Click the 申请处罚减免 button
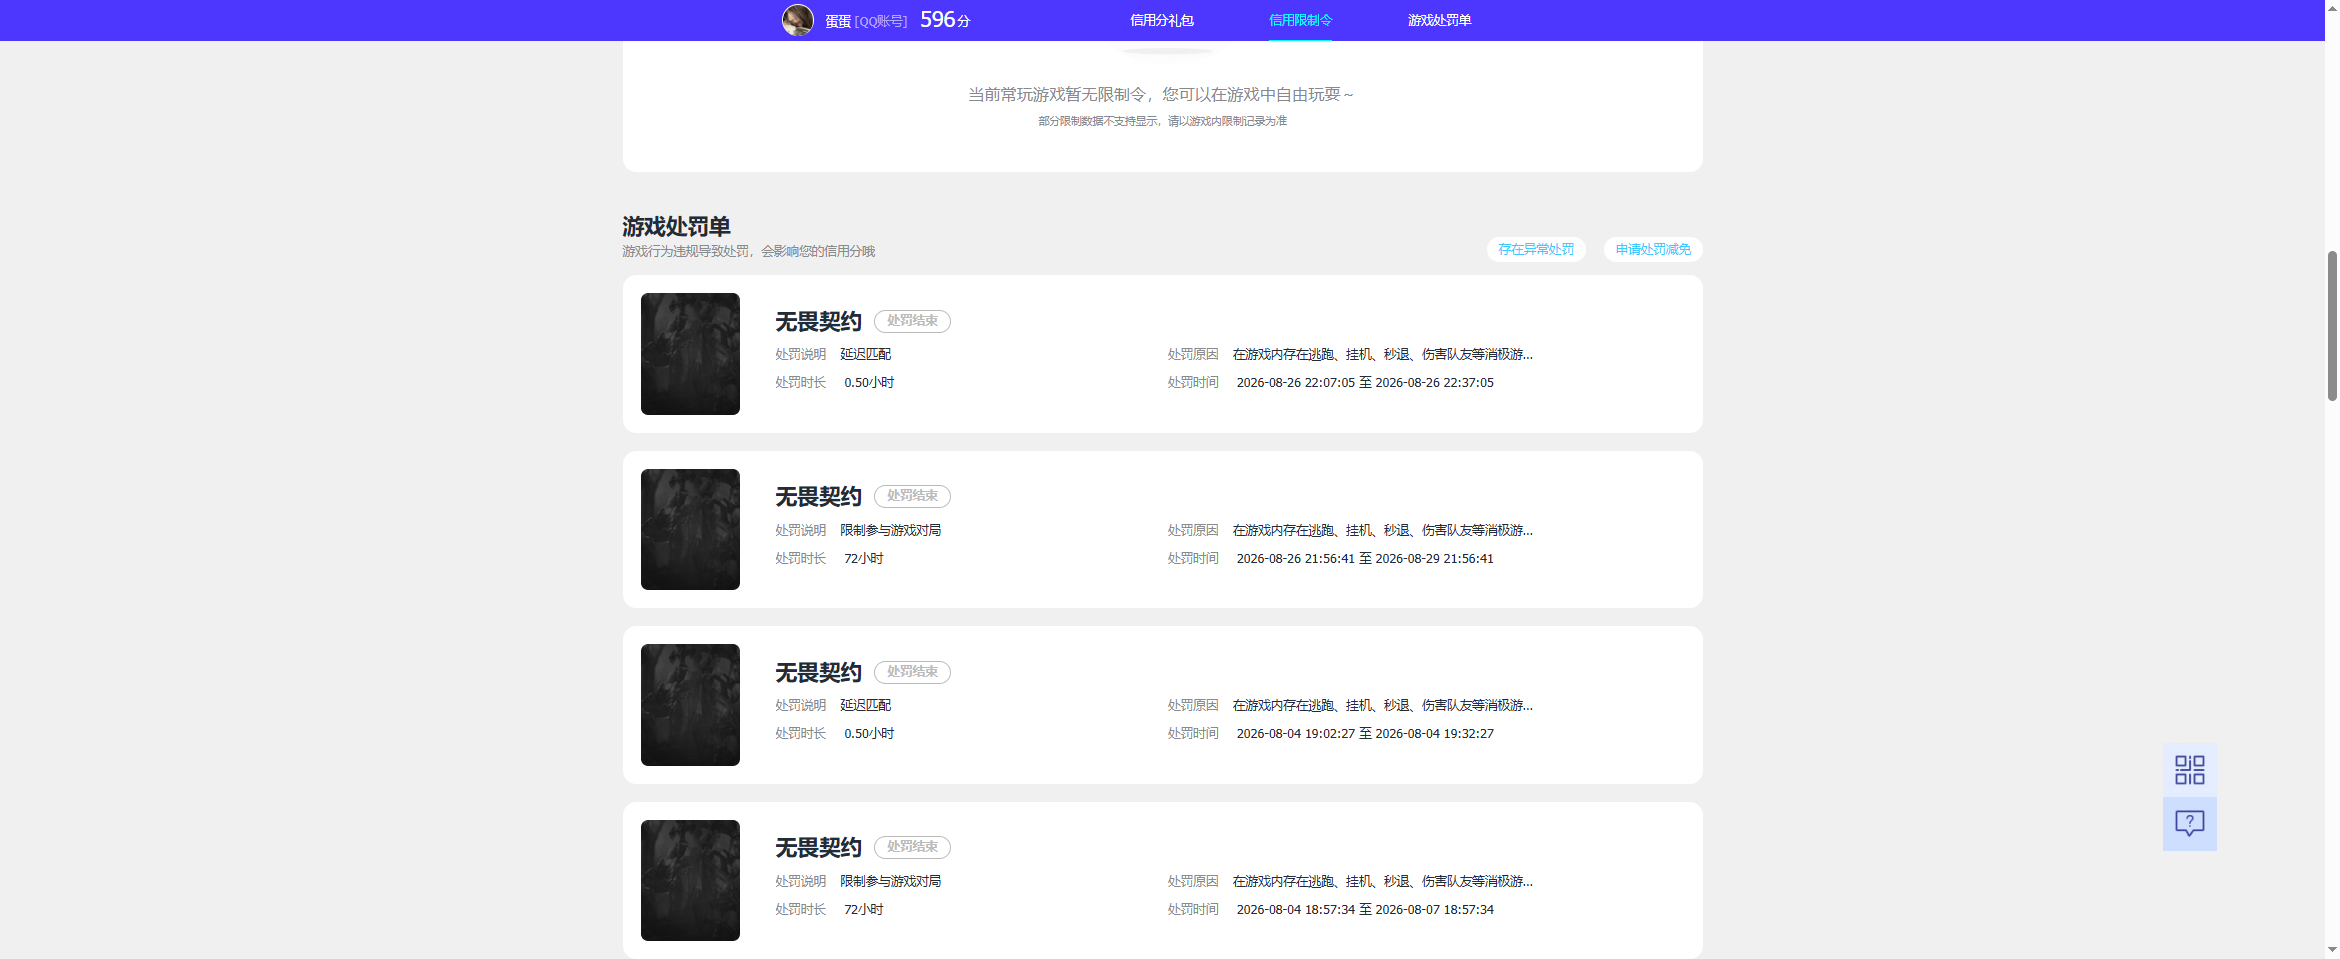The width and height of the screenshot is (2340, 959). [1653, 249]
